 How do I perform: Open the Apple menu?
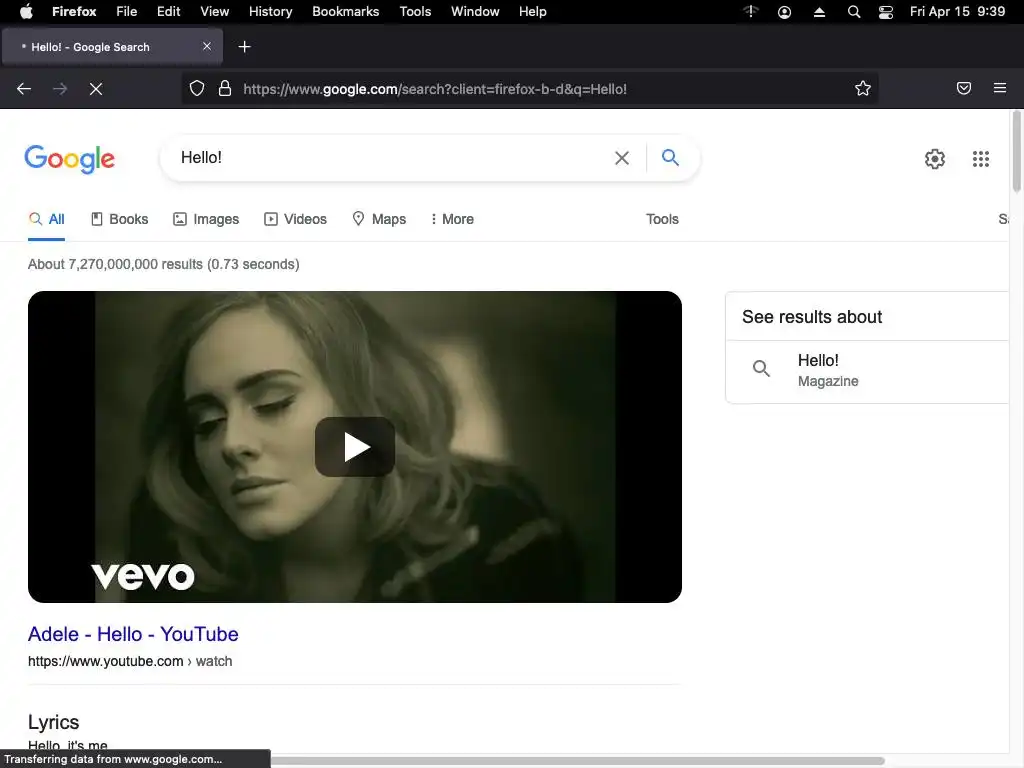coord(26,12)
